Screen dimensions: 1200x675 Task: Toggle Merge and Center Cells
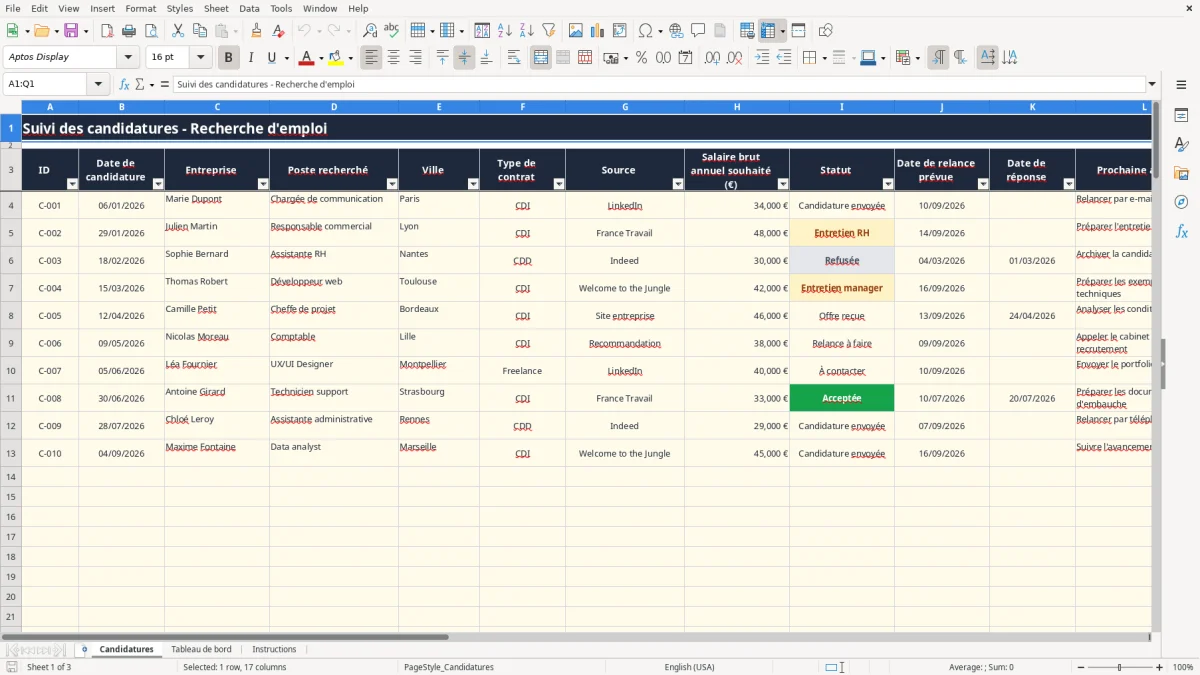pos(541,58)
